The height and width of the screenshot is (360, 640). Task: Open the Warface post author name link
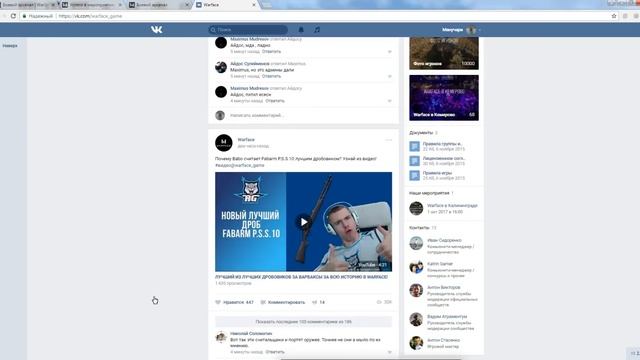click(246, 140)
